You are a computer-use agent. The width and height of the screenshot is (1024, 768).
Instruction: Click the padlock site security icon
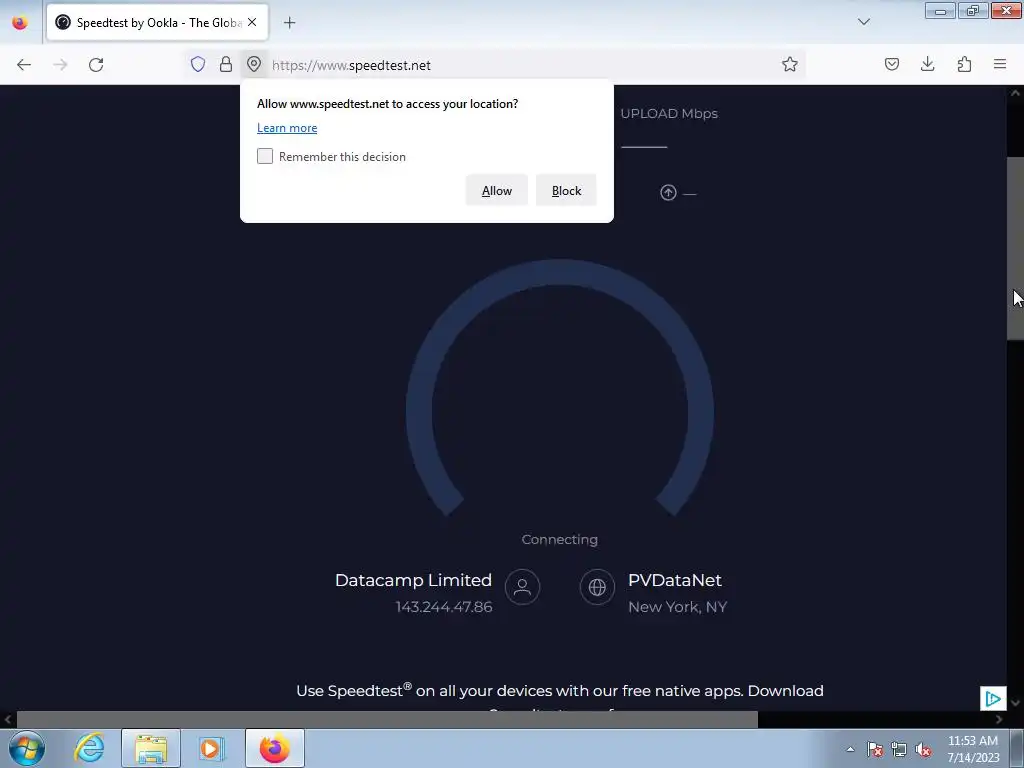pos(226,64)
